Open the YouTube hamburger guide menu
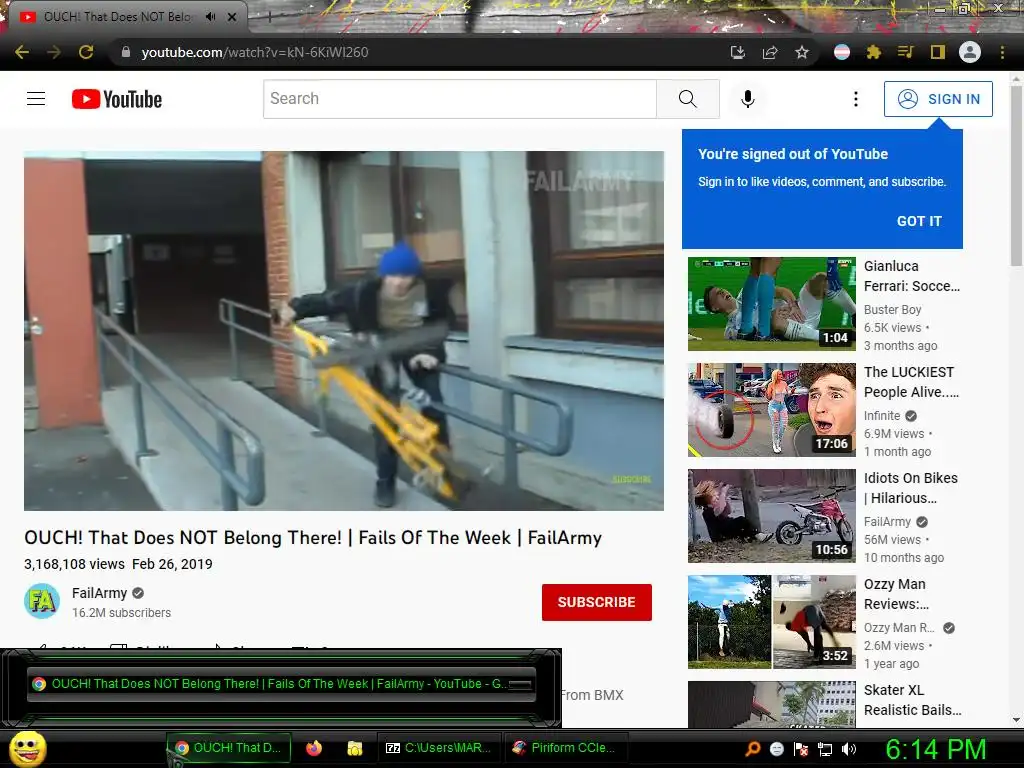The image size is (1024, 768). pyautogui.click(x=36, y=99)
